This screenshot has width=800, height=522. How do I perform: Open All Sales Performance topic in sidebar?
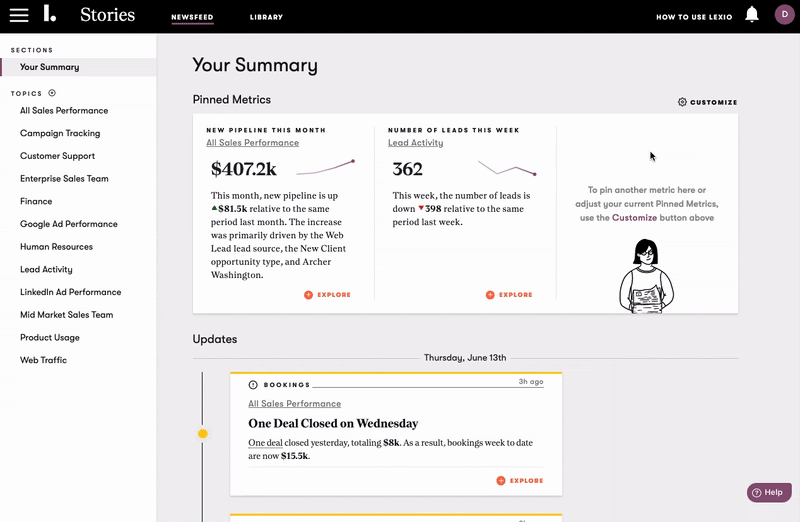64,110
